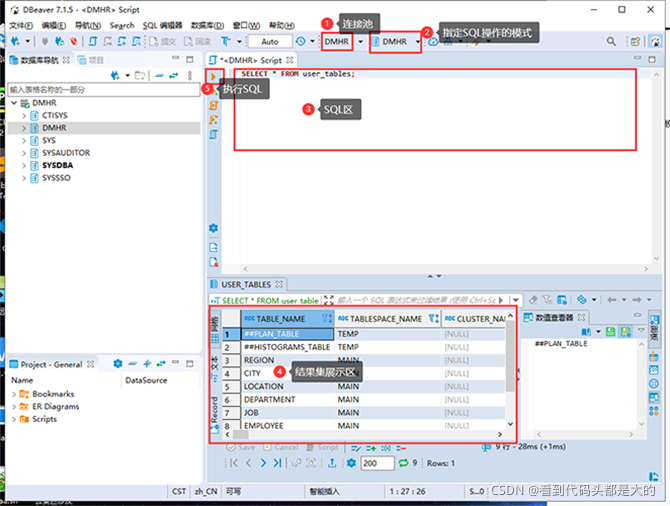
Task: Toggle the Record view side tab
Action: coord(215,415)
